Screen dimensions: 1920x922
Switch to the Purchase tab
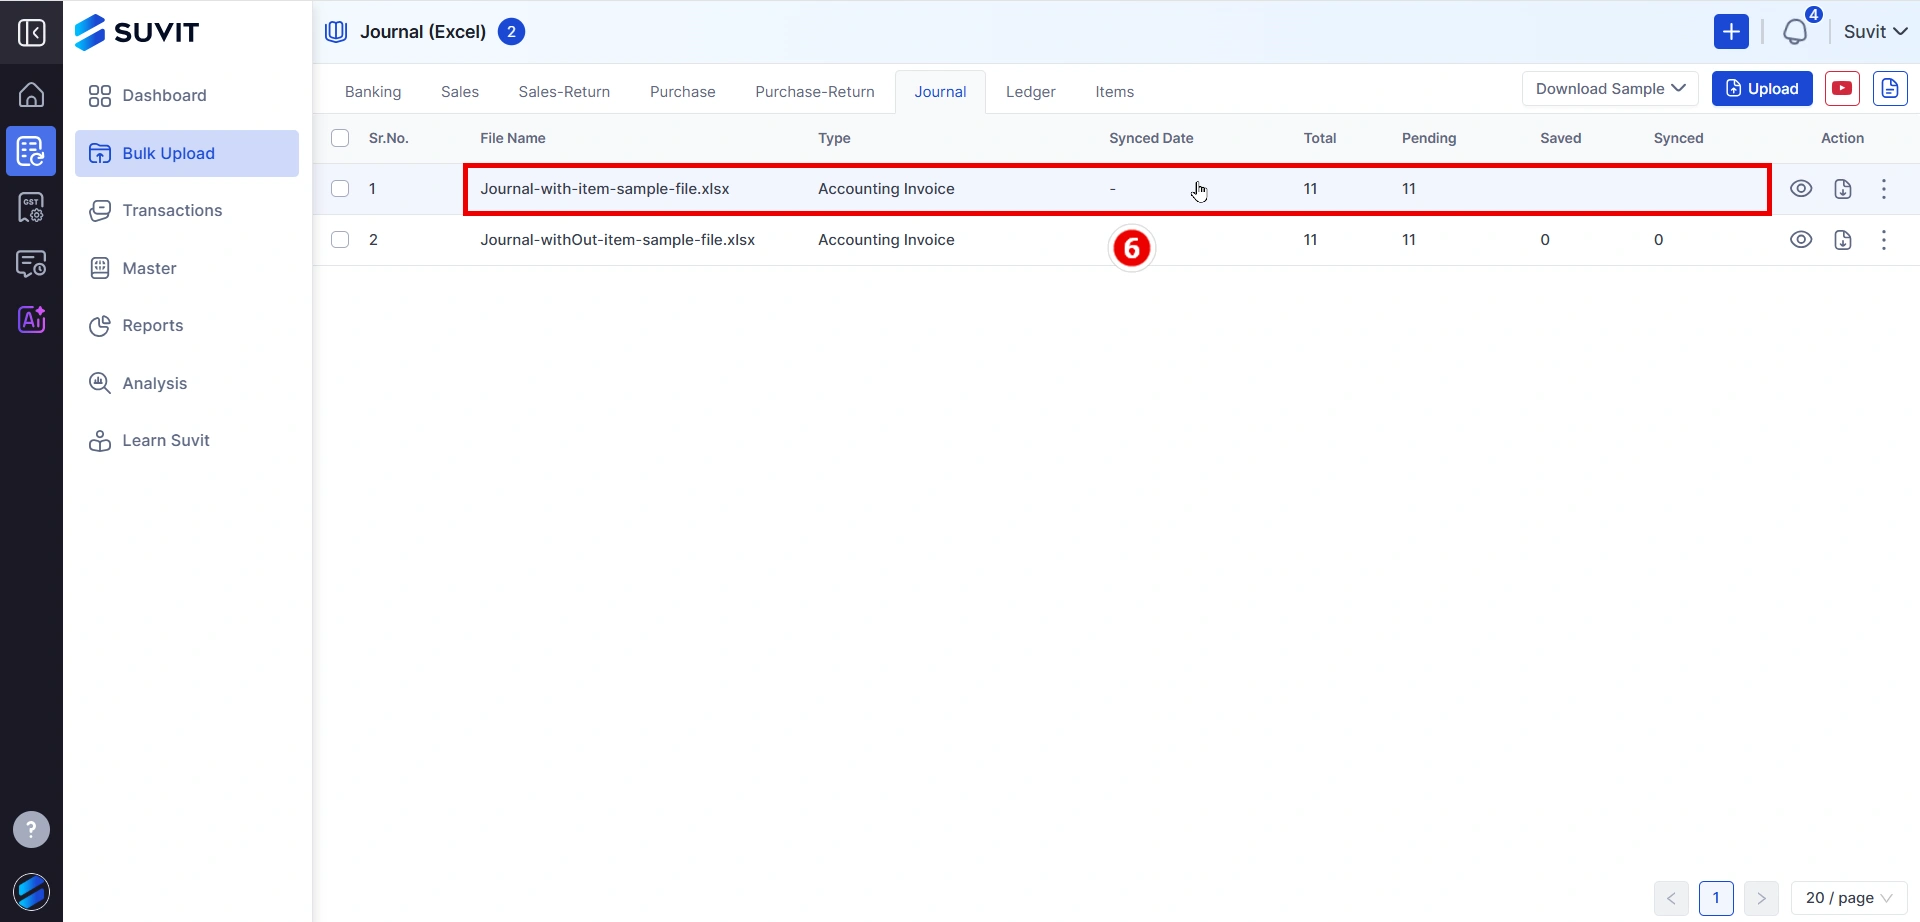pyautogui.click(x=683, y=92)
